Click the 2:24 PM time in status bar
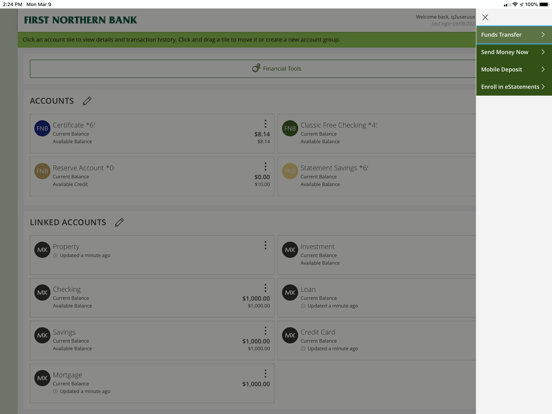 (13, 4)
